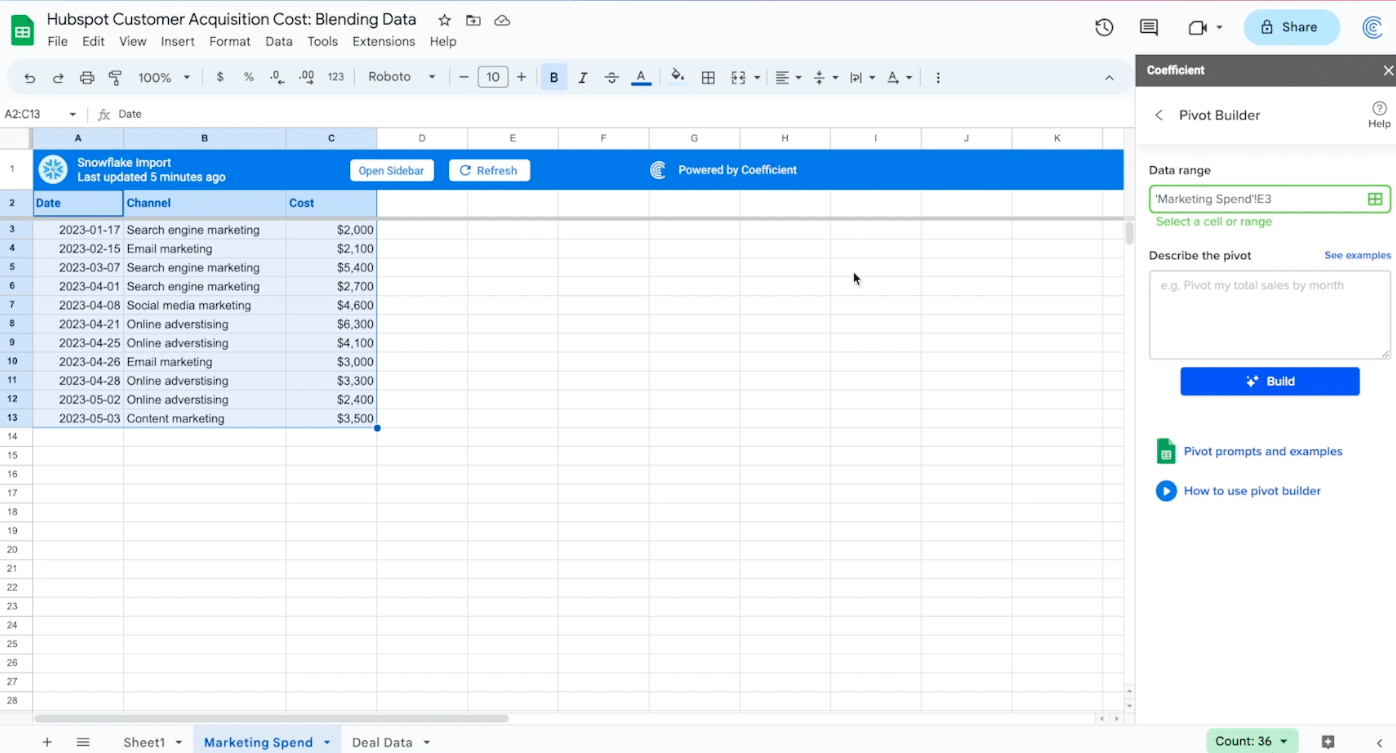The width and height of the screenshot is (1396, 753).
Task: Click the Describe the pivot text area
Action: pyautogui.click(x=1270, y=314)
